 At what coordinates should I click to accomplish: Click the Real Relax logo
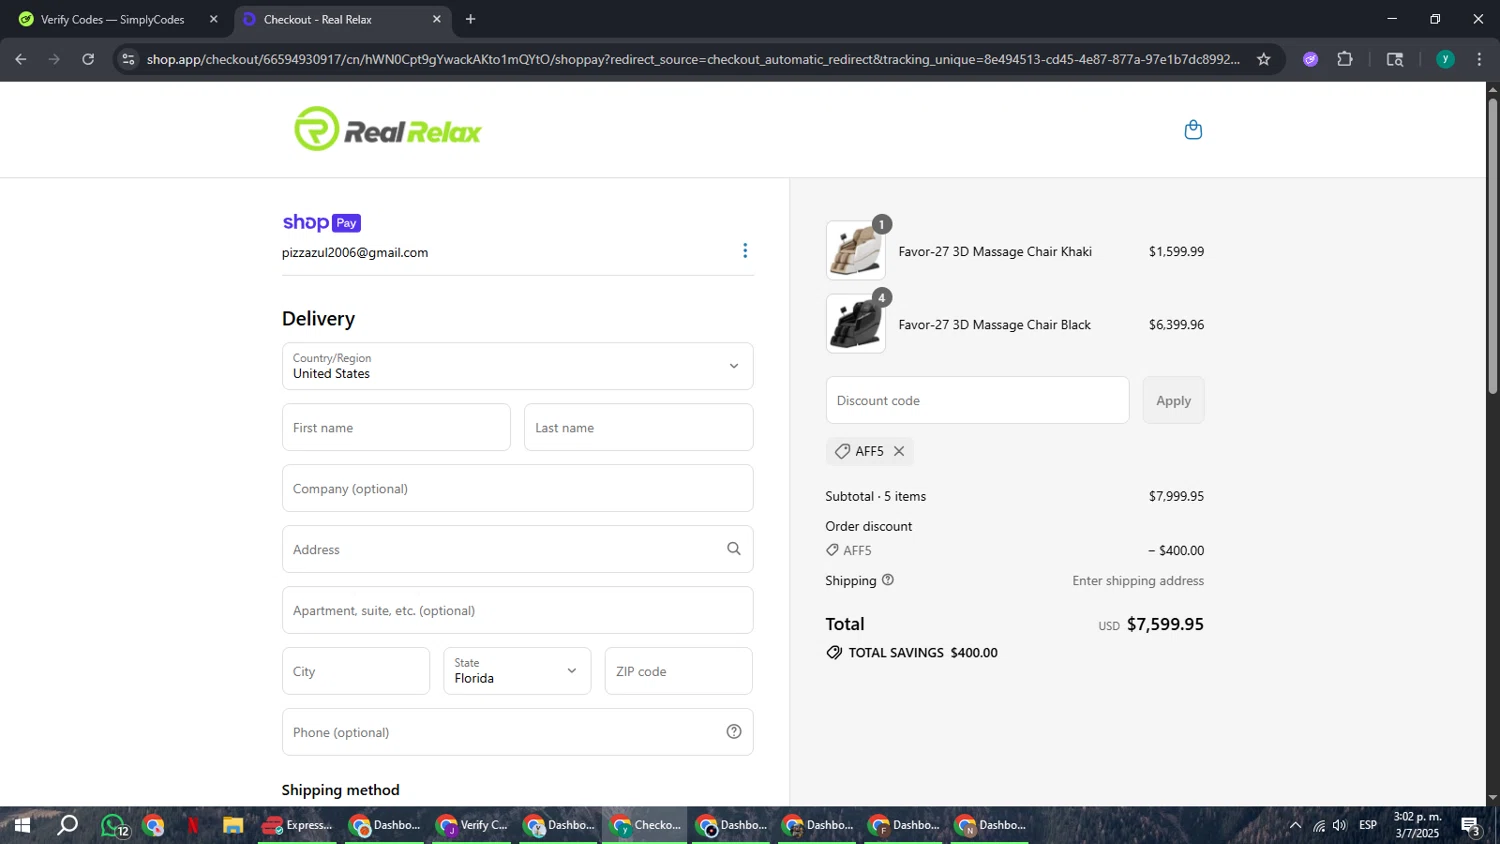(x=388, y=130)
